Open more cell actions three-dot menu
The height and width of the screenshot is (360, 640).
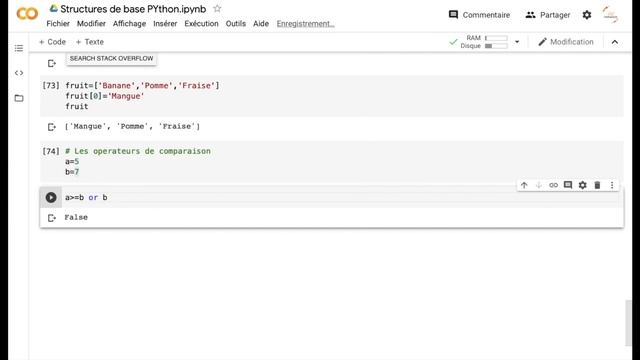click(x=612, y=185)
